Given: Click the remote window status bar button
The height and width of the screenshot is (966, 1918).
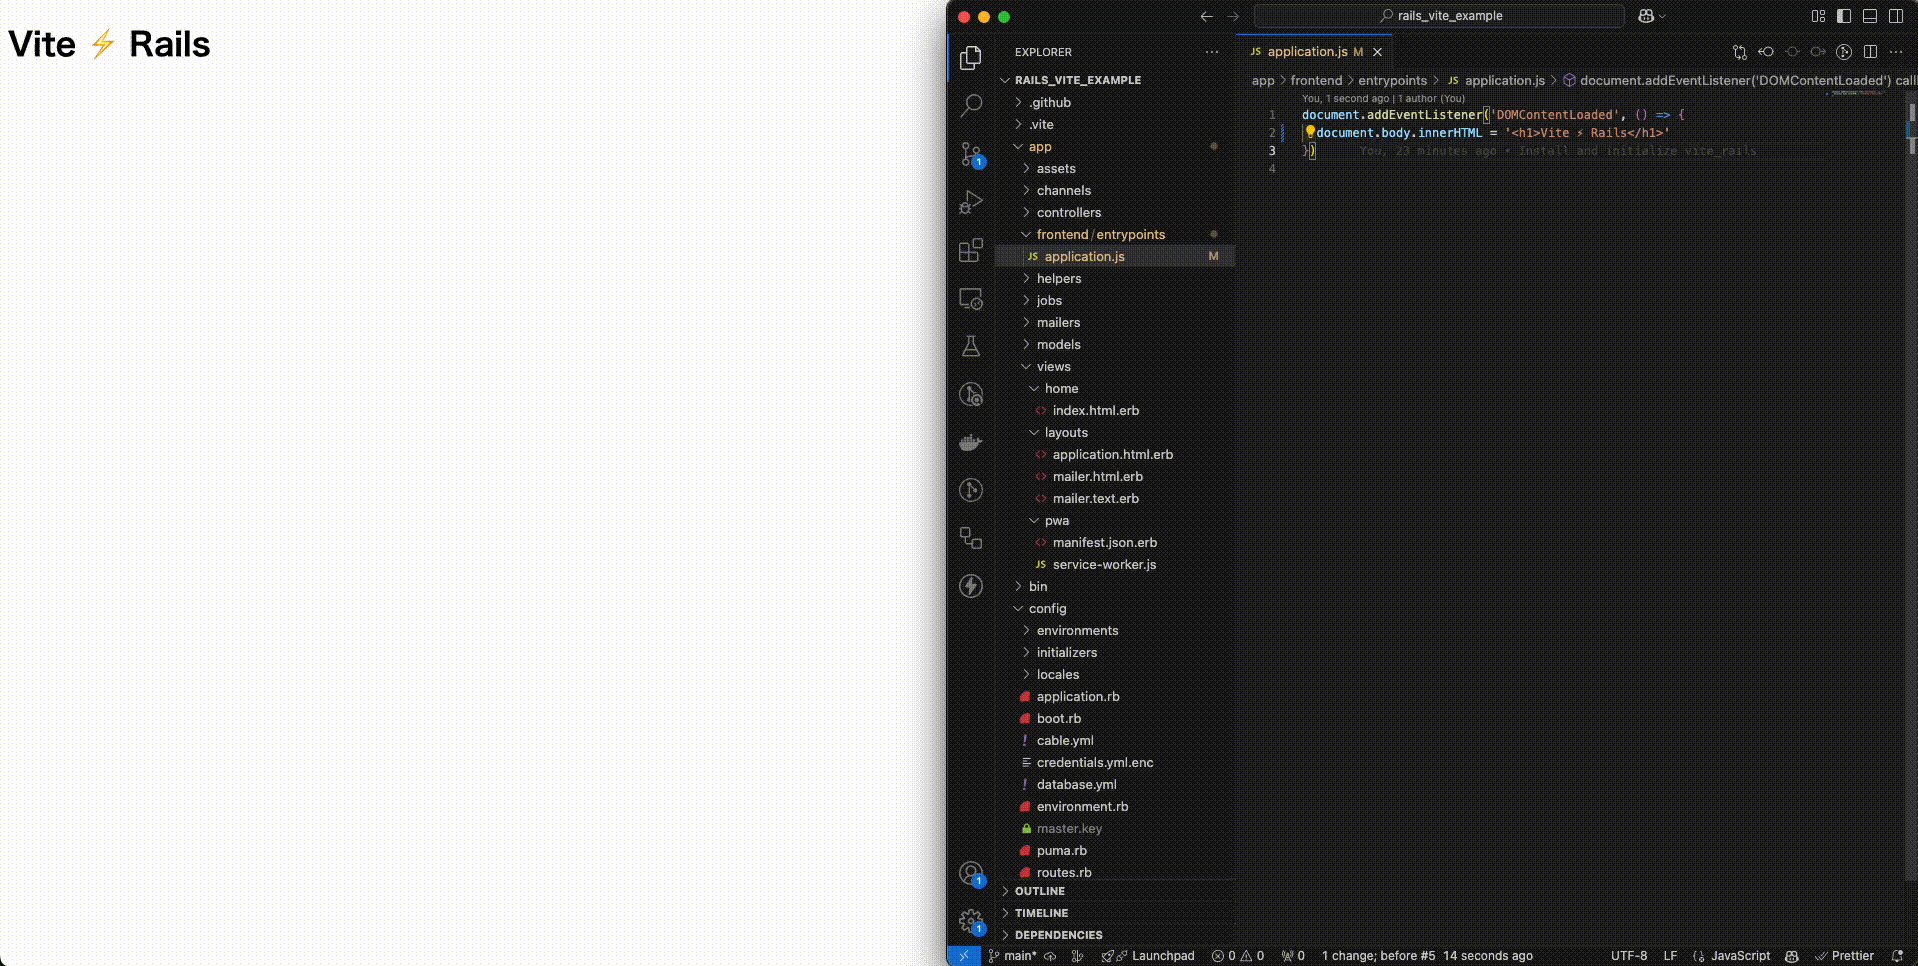Looking at the screenshot, I should pyautogui.click(x=964, y=956).
